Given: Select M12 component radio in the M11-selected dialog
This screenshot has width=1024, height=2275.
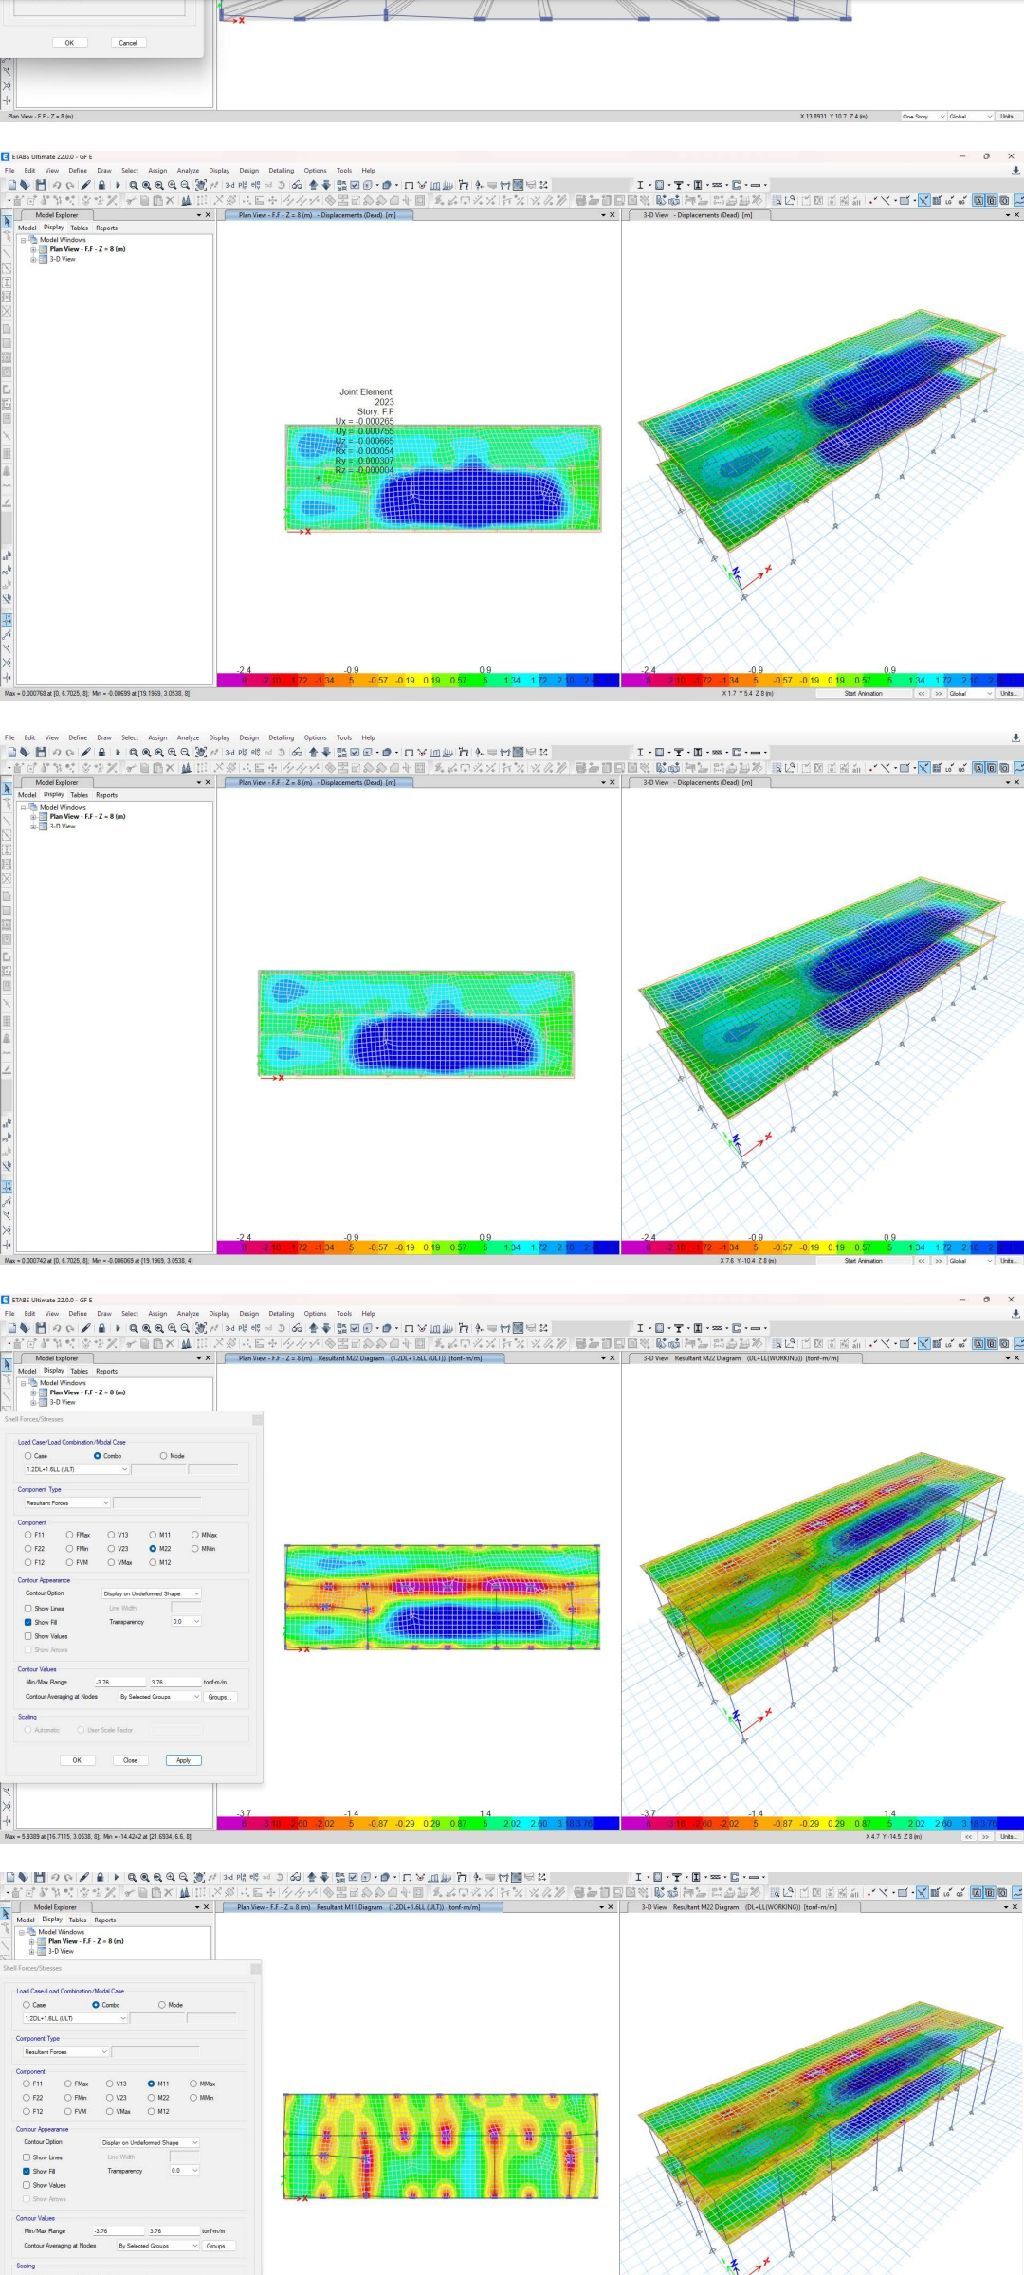Looking at the screenshot, I should pos(152,2111).
